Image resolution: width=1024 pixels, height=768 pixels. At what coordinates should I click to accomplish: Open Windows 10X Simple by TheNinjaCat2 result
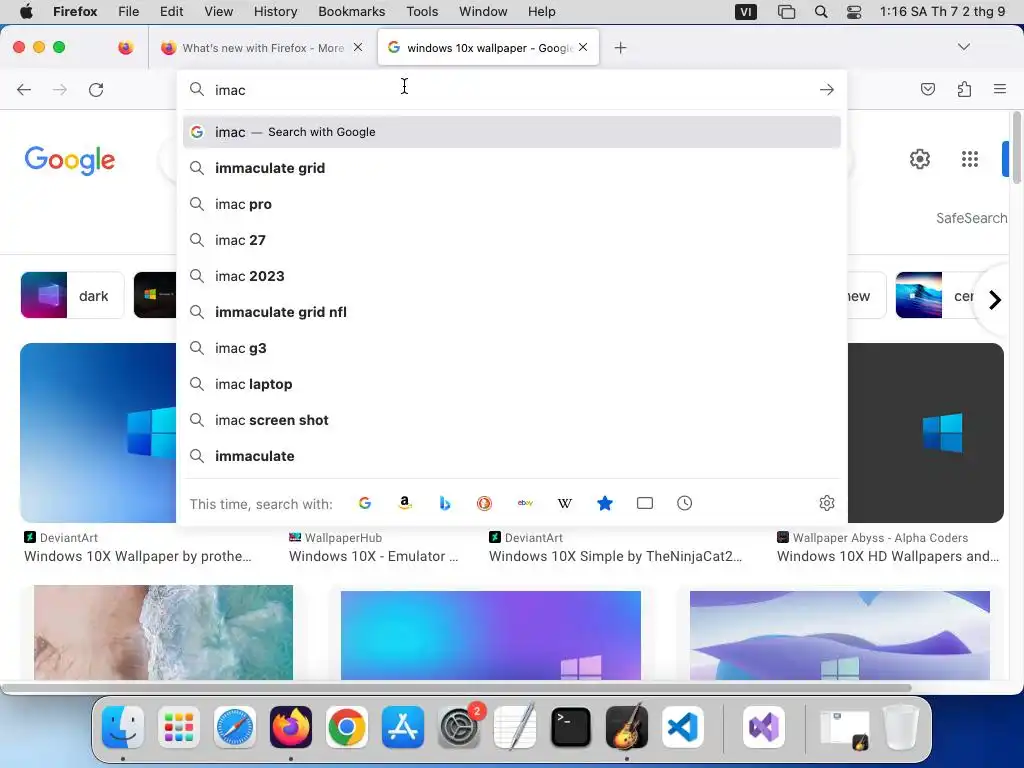615,556
